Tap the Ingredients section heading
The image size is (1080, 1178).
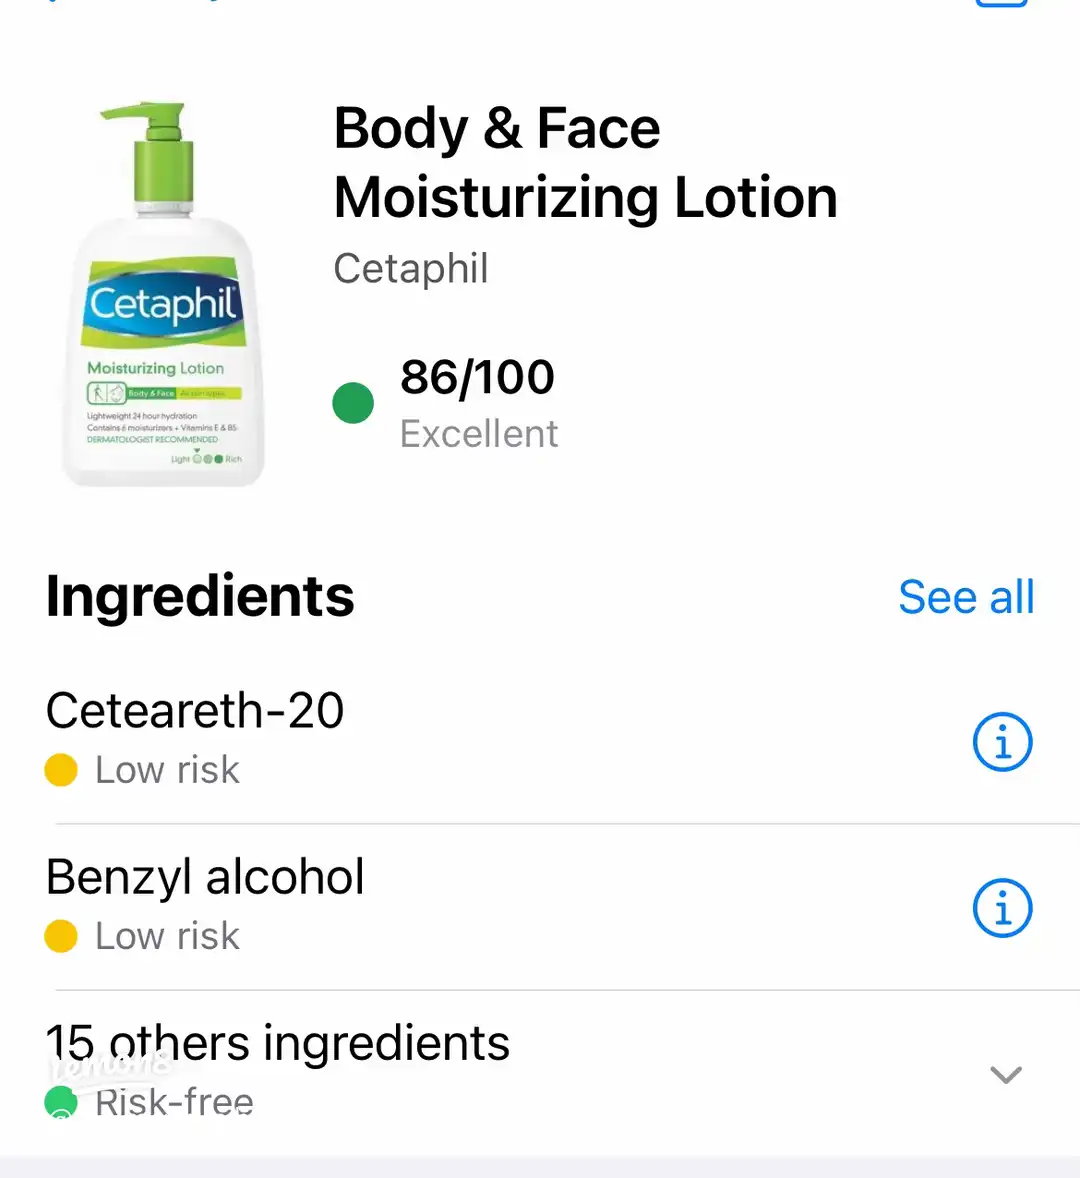click(x=200, y=596)
